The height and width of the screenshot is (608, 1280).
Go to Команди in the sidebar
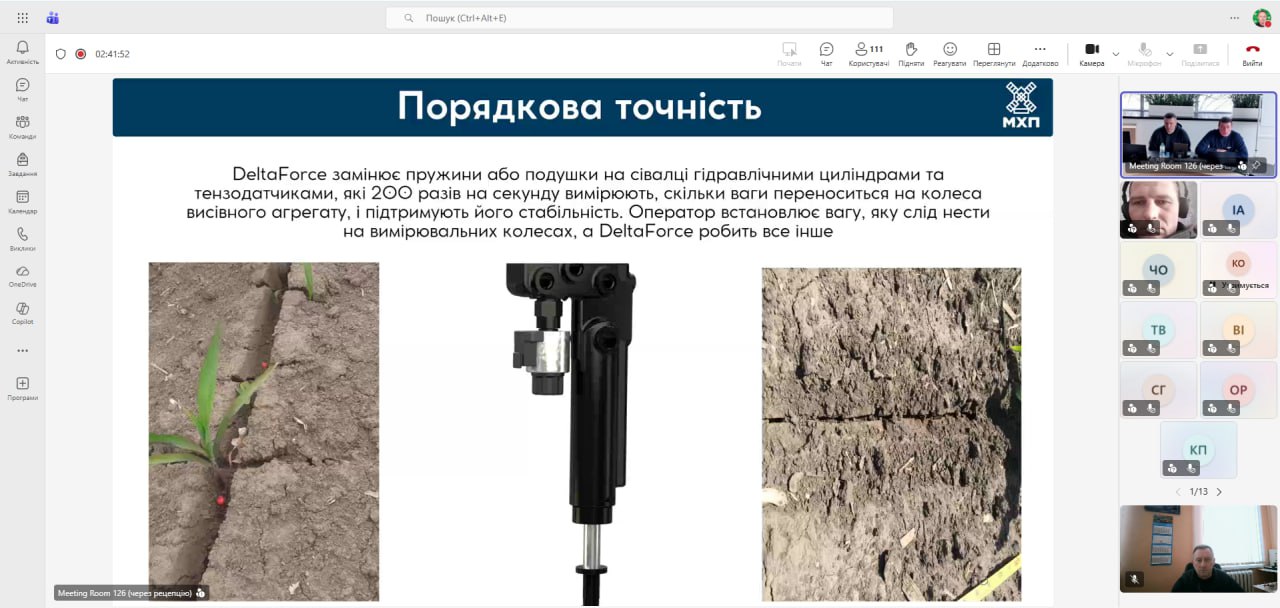(x=22, y=127)
